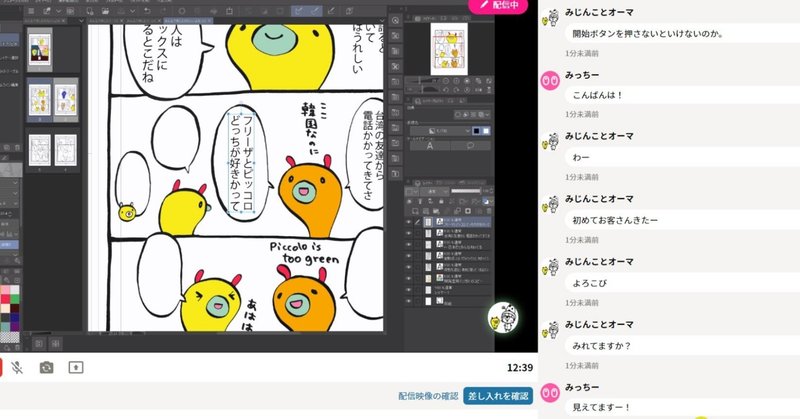Open the dropdown arrow next to the new-document icon
This screenshot has width=800, height=419.
pyautogui.click(x=58, y=11)
